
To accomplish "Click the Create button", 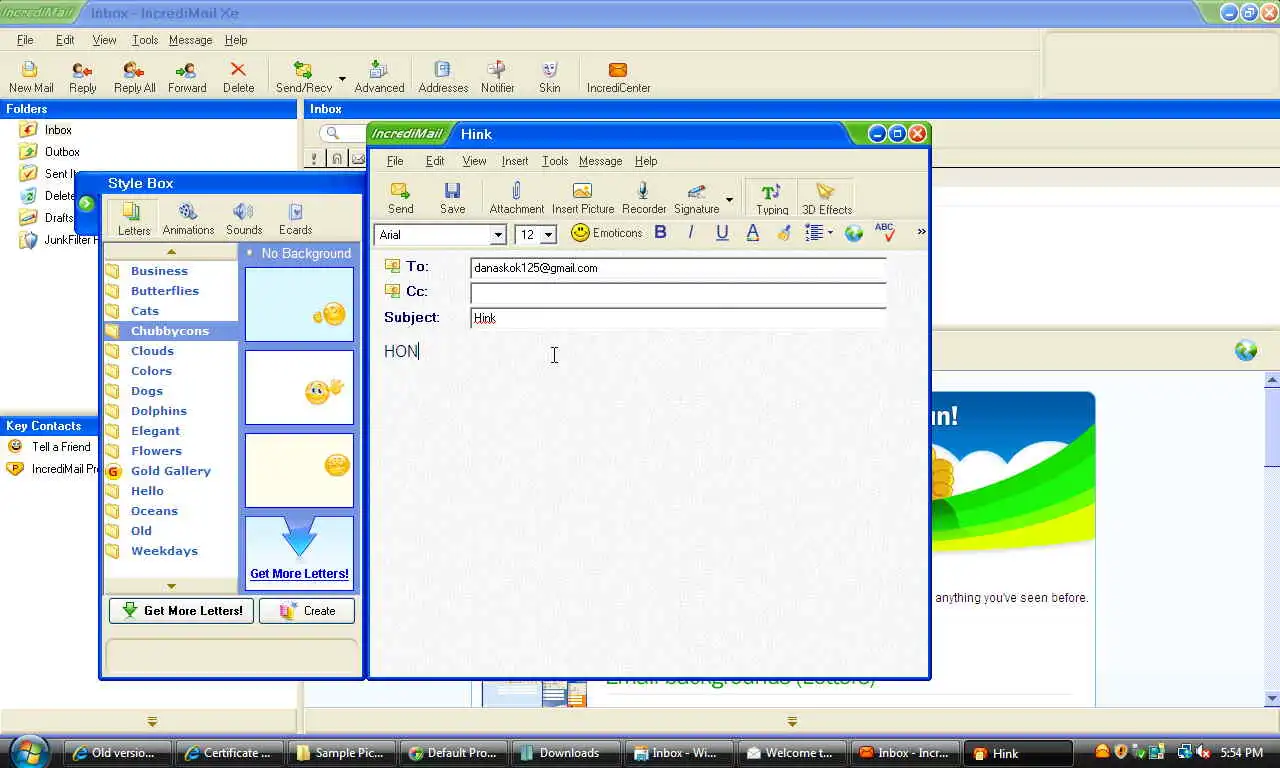I will (307, 611).
